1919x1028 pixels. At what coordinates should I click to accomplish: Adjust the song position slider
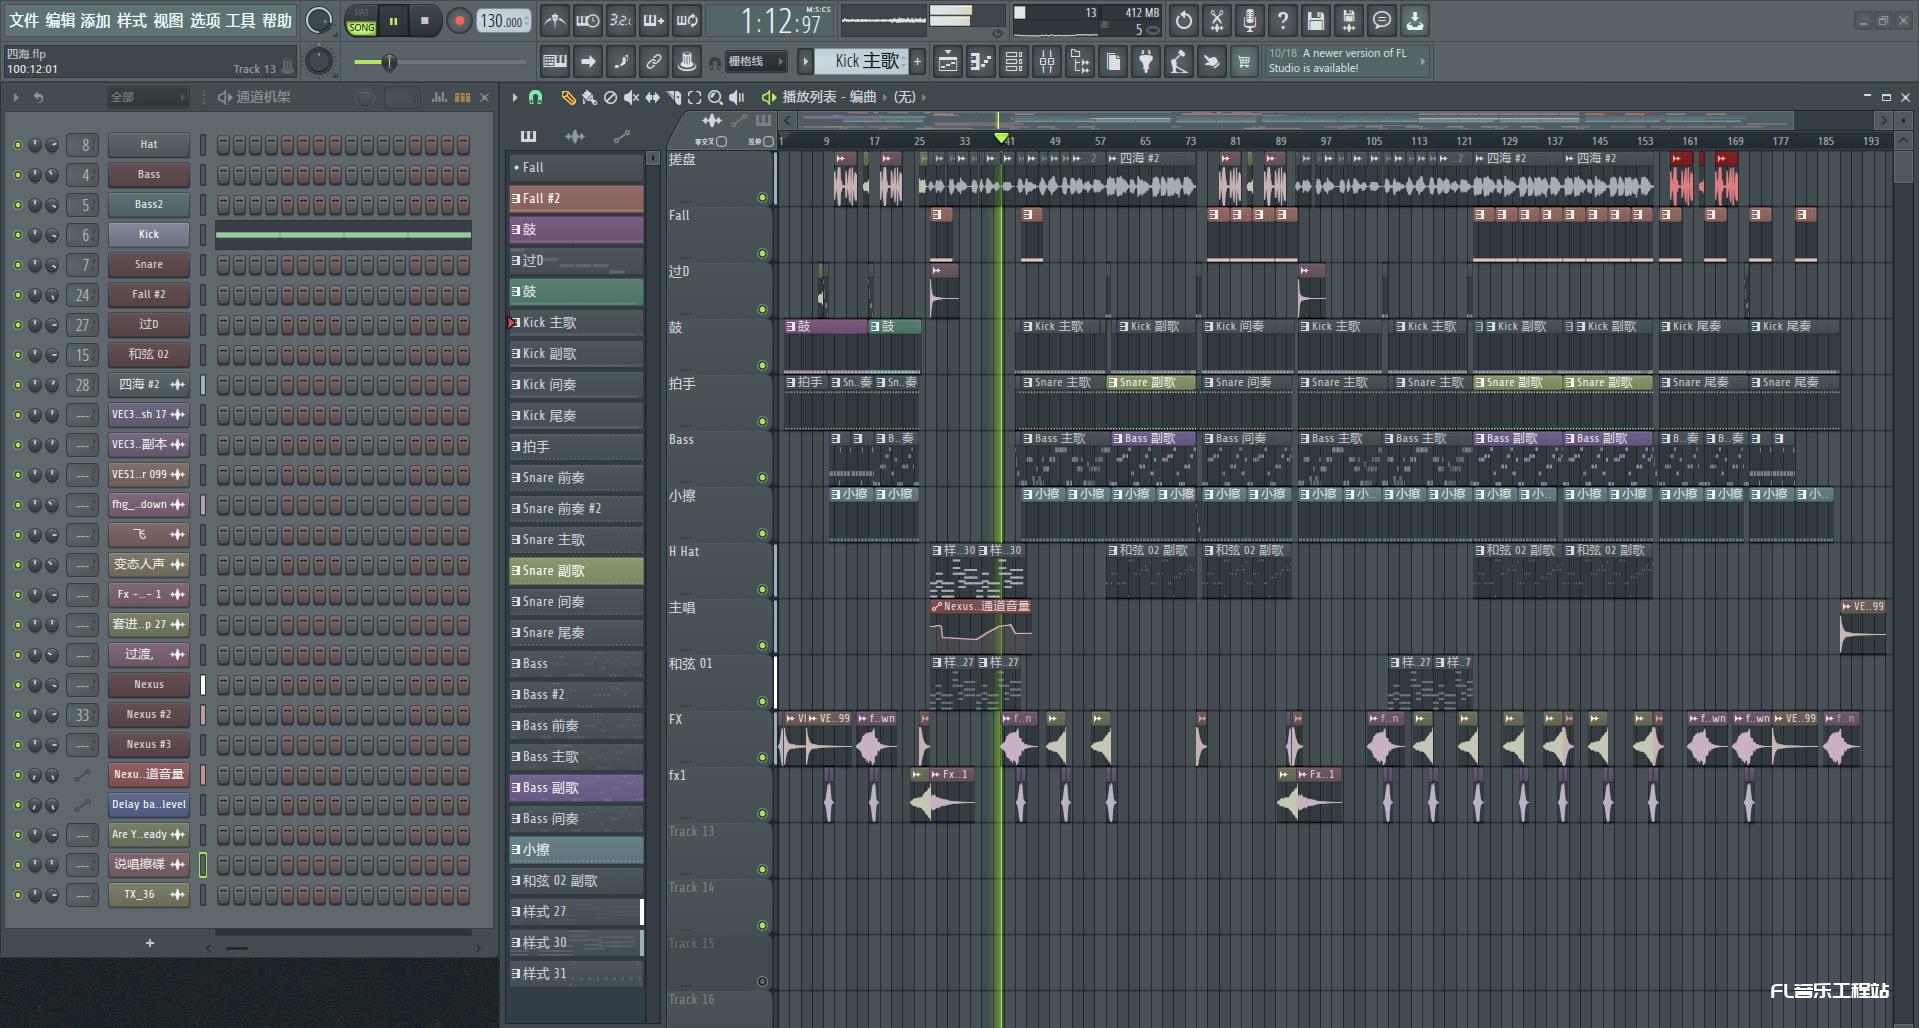tap(440, 62)
